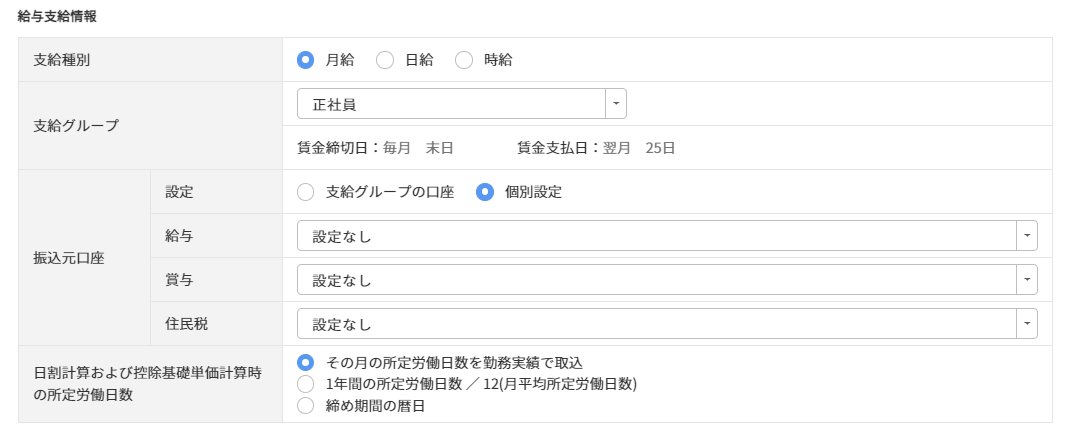Select 支給グループの口座 radio option
The width and height of the screenshot is (1078, 431).
(x=306, y=192)
